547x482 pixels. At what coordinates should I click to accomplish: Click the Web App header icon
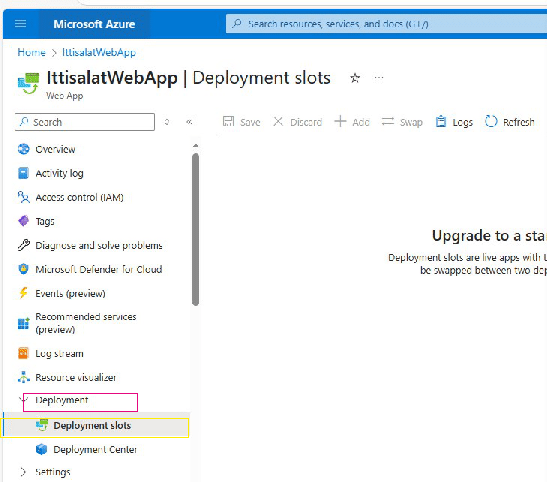click(28, 83)
